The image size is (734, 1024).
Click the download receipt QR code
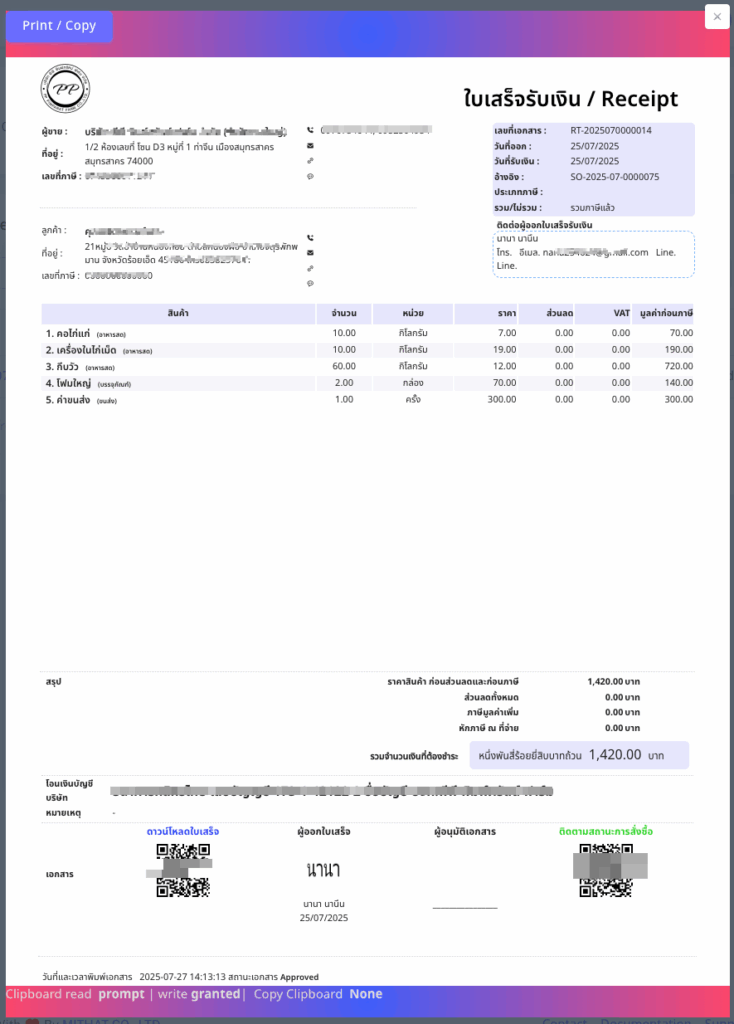183,871
